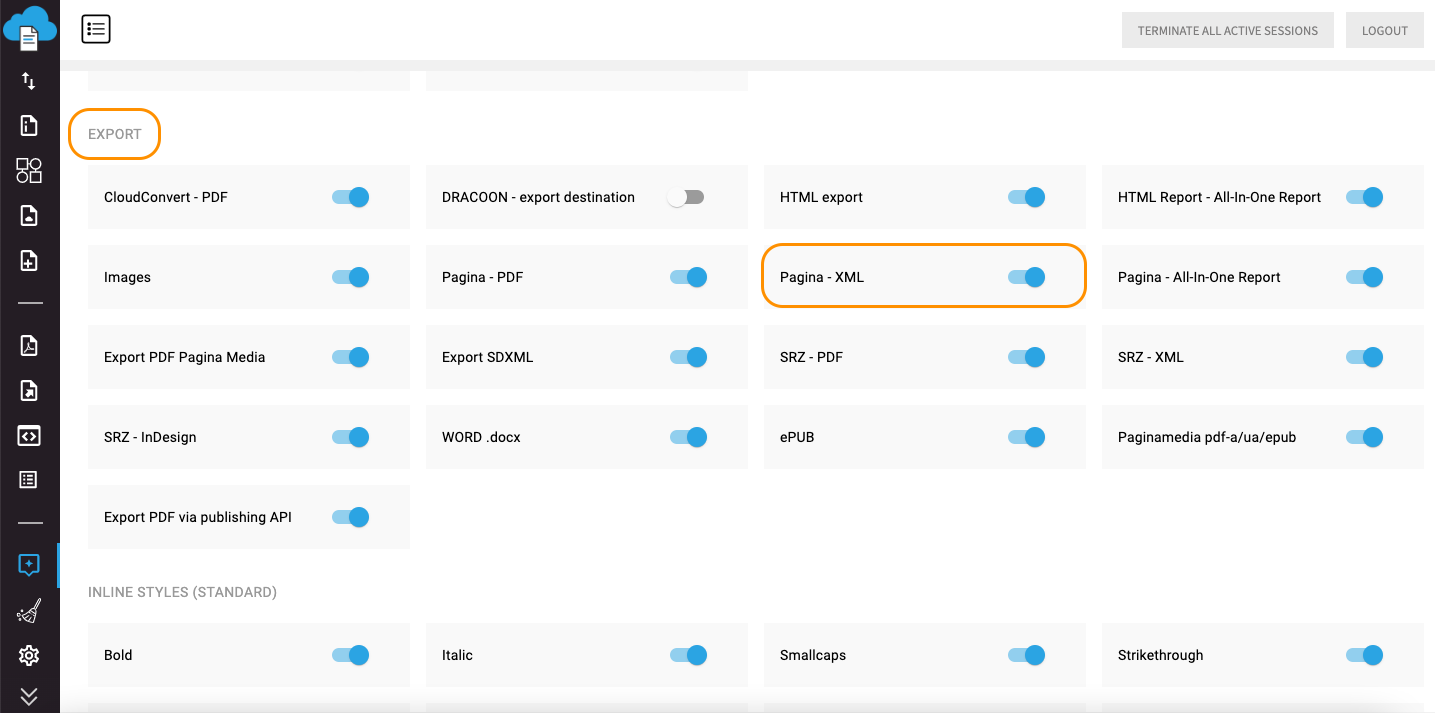Image resolution: width=1435 pixels, height=713 pixels.
Task: Disable the CloudConvert - PDF toggle
Action: [351, 197]
